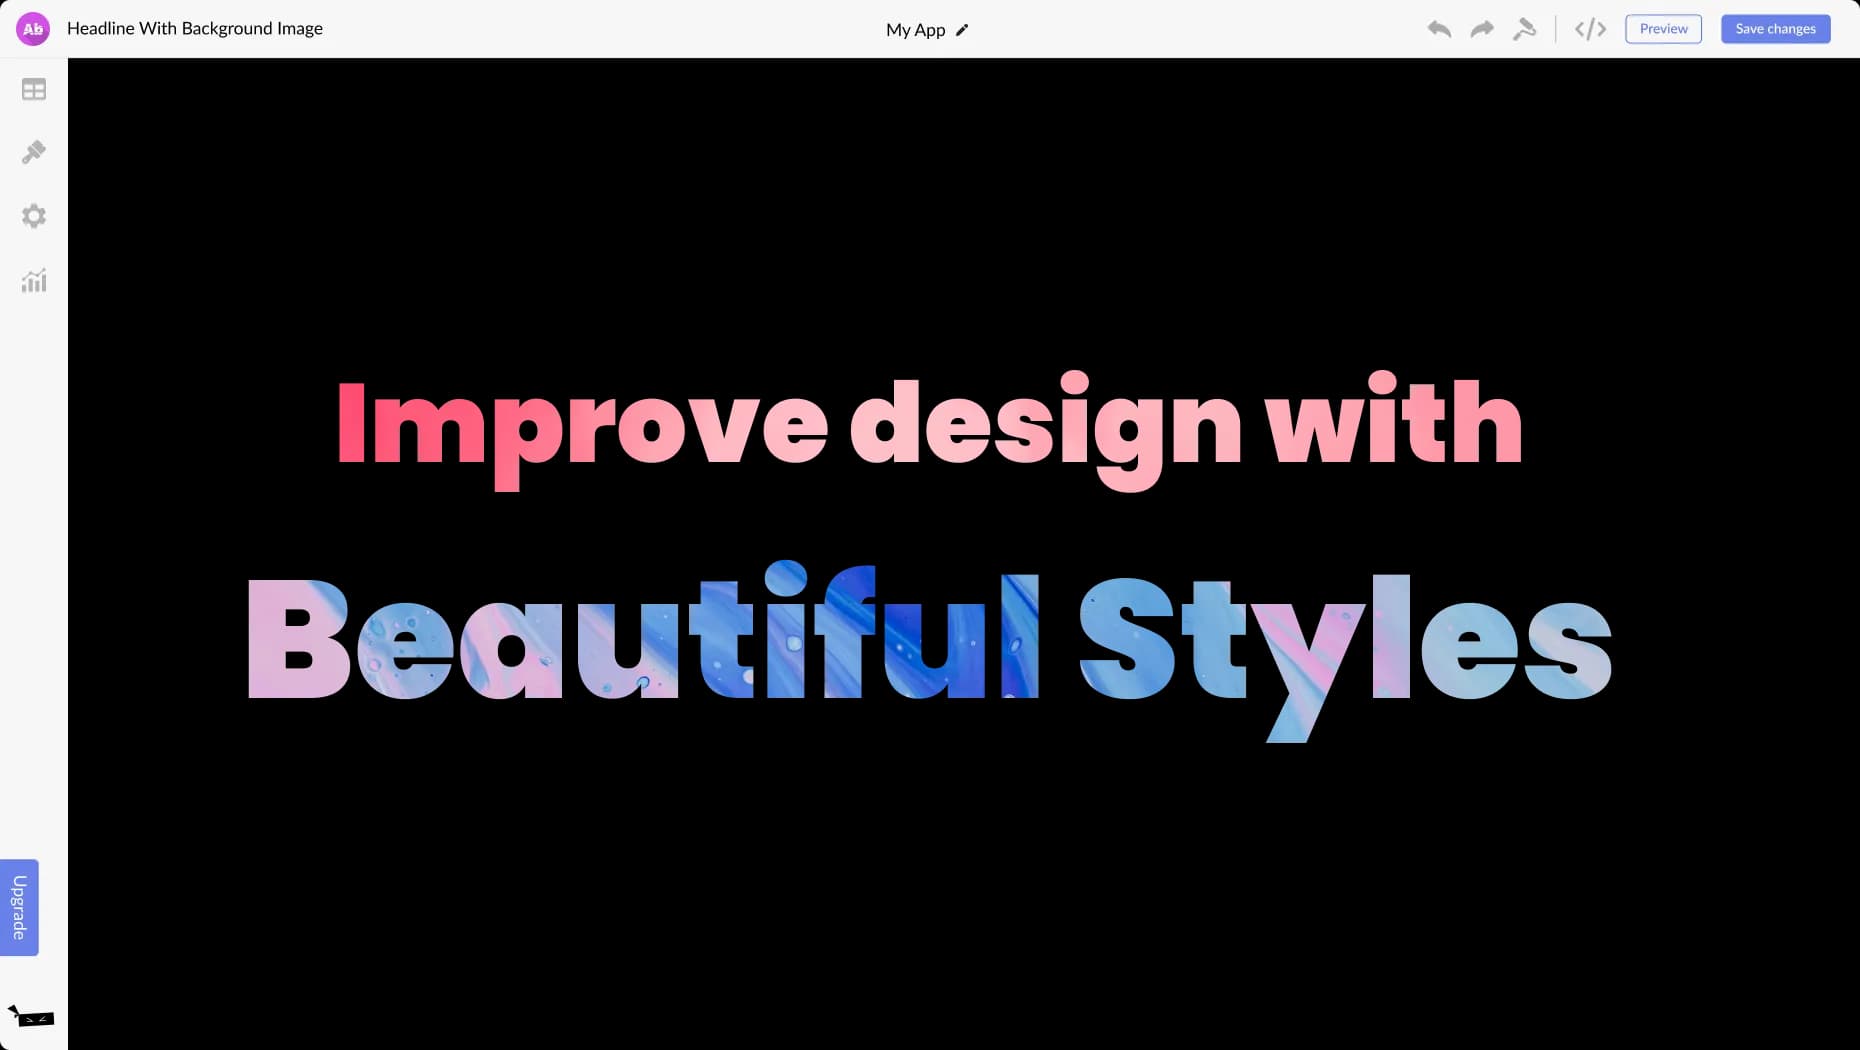The height and width of the screenshot is (1050, 1860).
Task: Open the settings gear panel
Action: pyautogui.click(x=34, y=216)
